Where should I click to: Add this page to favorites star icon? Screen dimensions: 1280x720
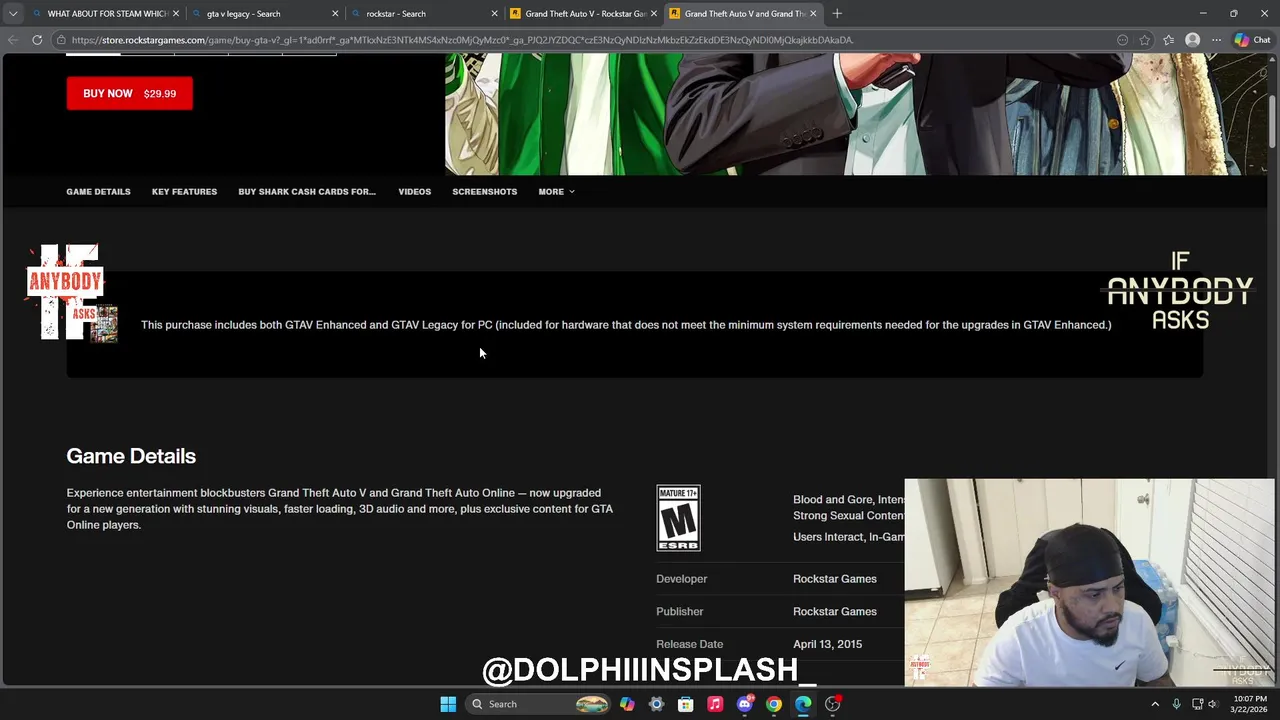click(x=1144, y=40)
